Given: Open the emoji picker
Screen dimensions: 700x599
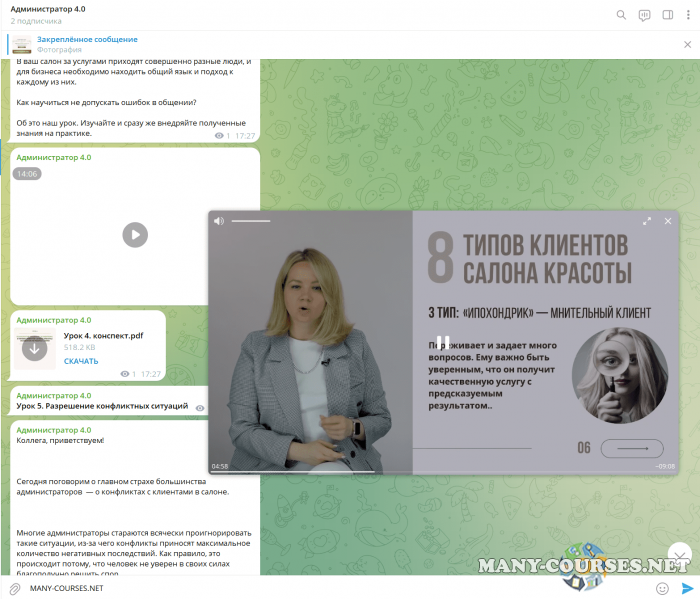Looking at the screenshot, I should (662, 588).
